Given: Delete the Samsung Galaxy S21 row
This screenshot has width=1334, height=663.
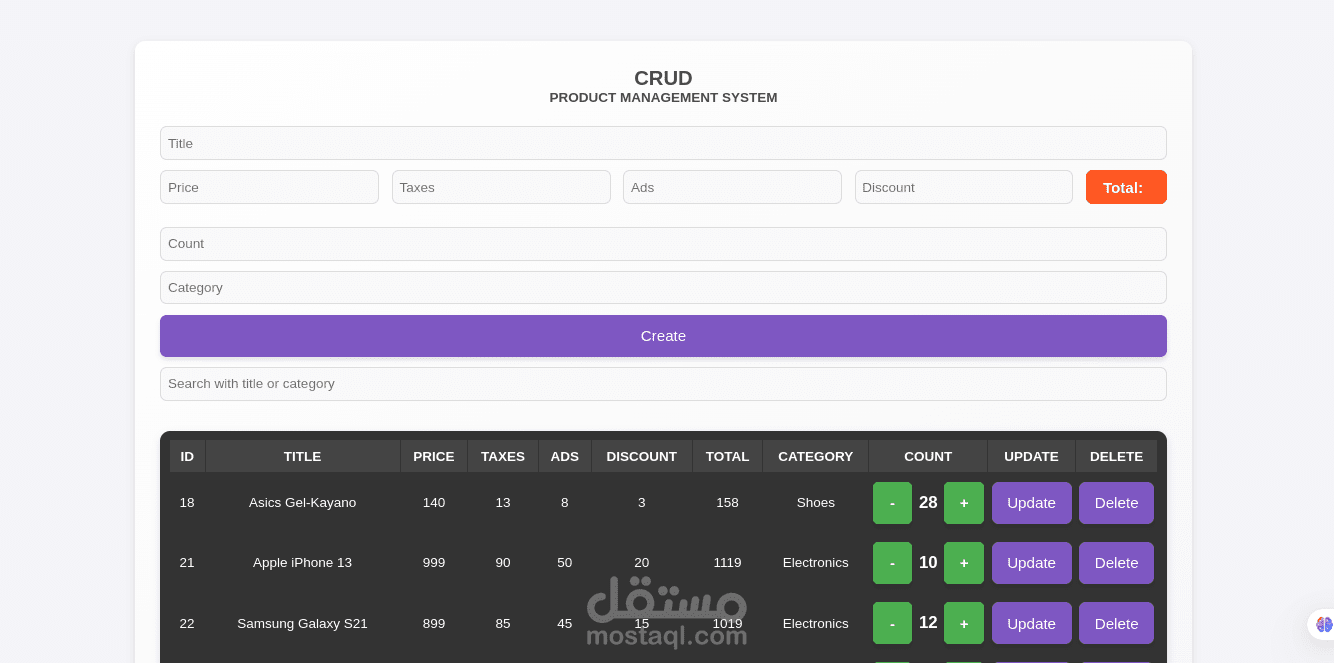Looking at the screenshot, I should click(x=1116, y=623).
